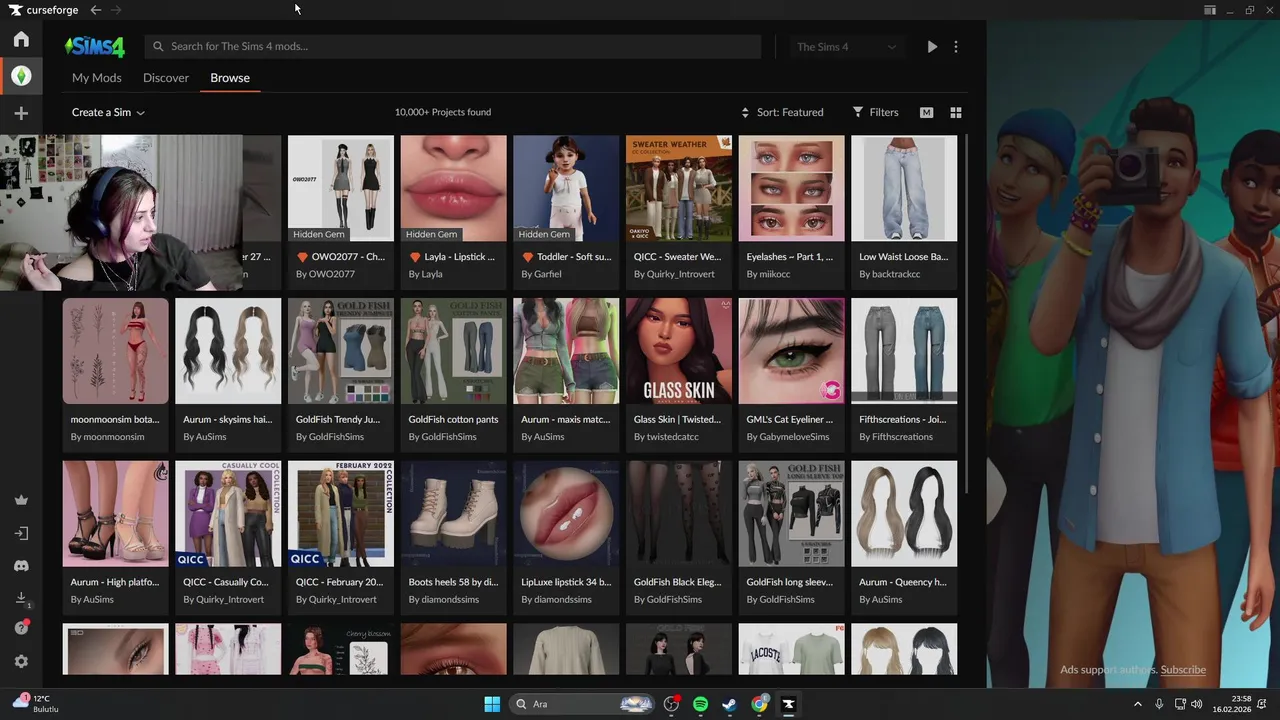
Task: Click the mod title 'GoldFish Black Eleg...'
Action: [x=677, y=582]
